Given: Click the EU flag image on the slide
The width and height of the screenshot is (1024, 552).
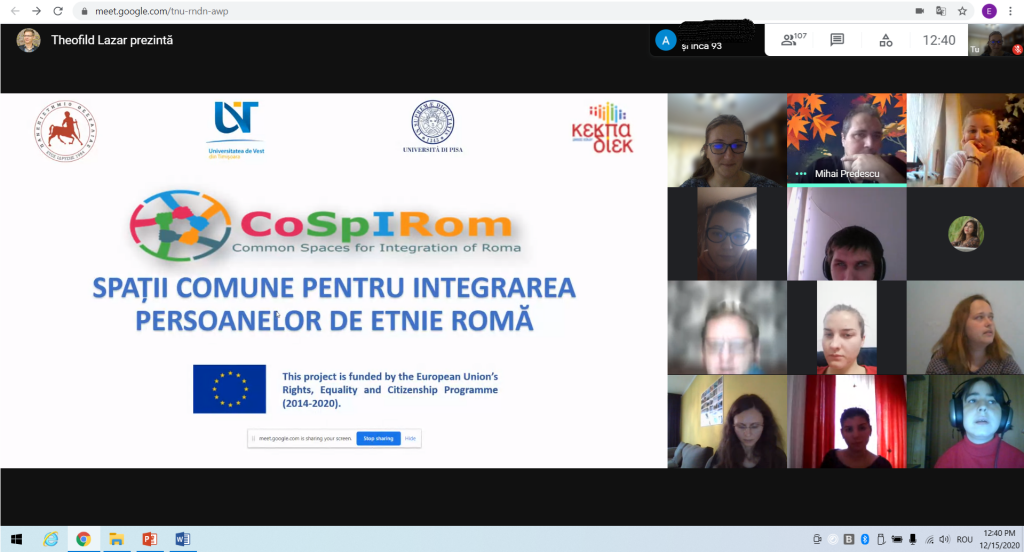Looking at the screenshot, I should (x=229, y=389).
